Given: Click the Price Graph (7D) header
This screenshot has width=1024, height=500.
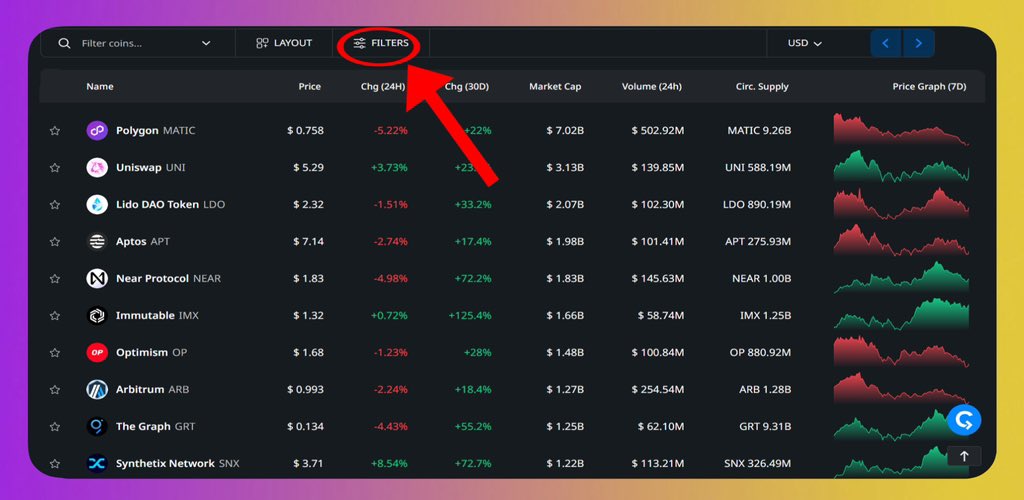Looking at the screenshot, I should 929,86.
